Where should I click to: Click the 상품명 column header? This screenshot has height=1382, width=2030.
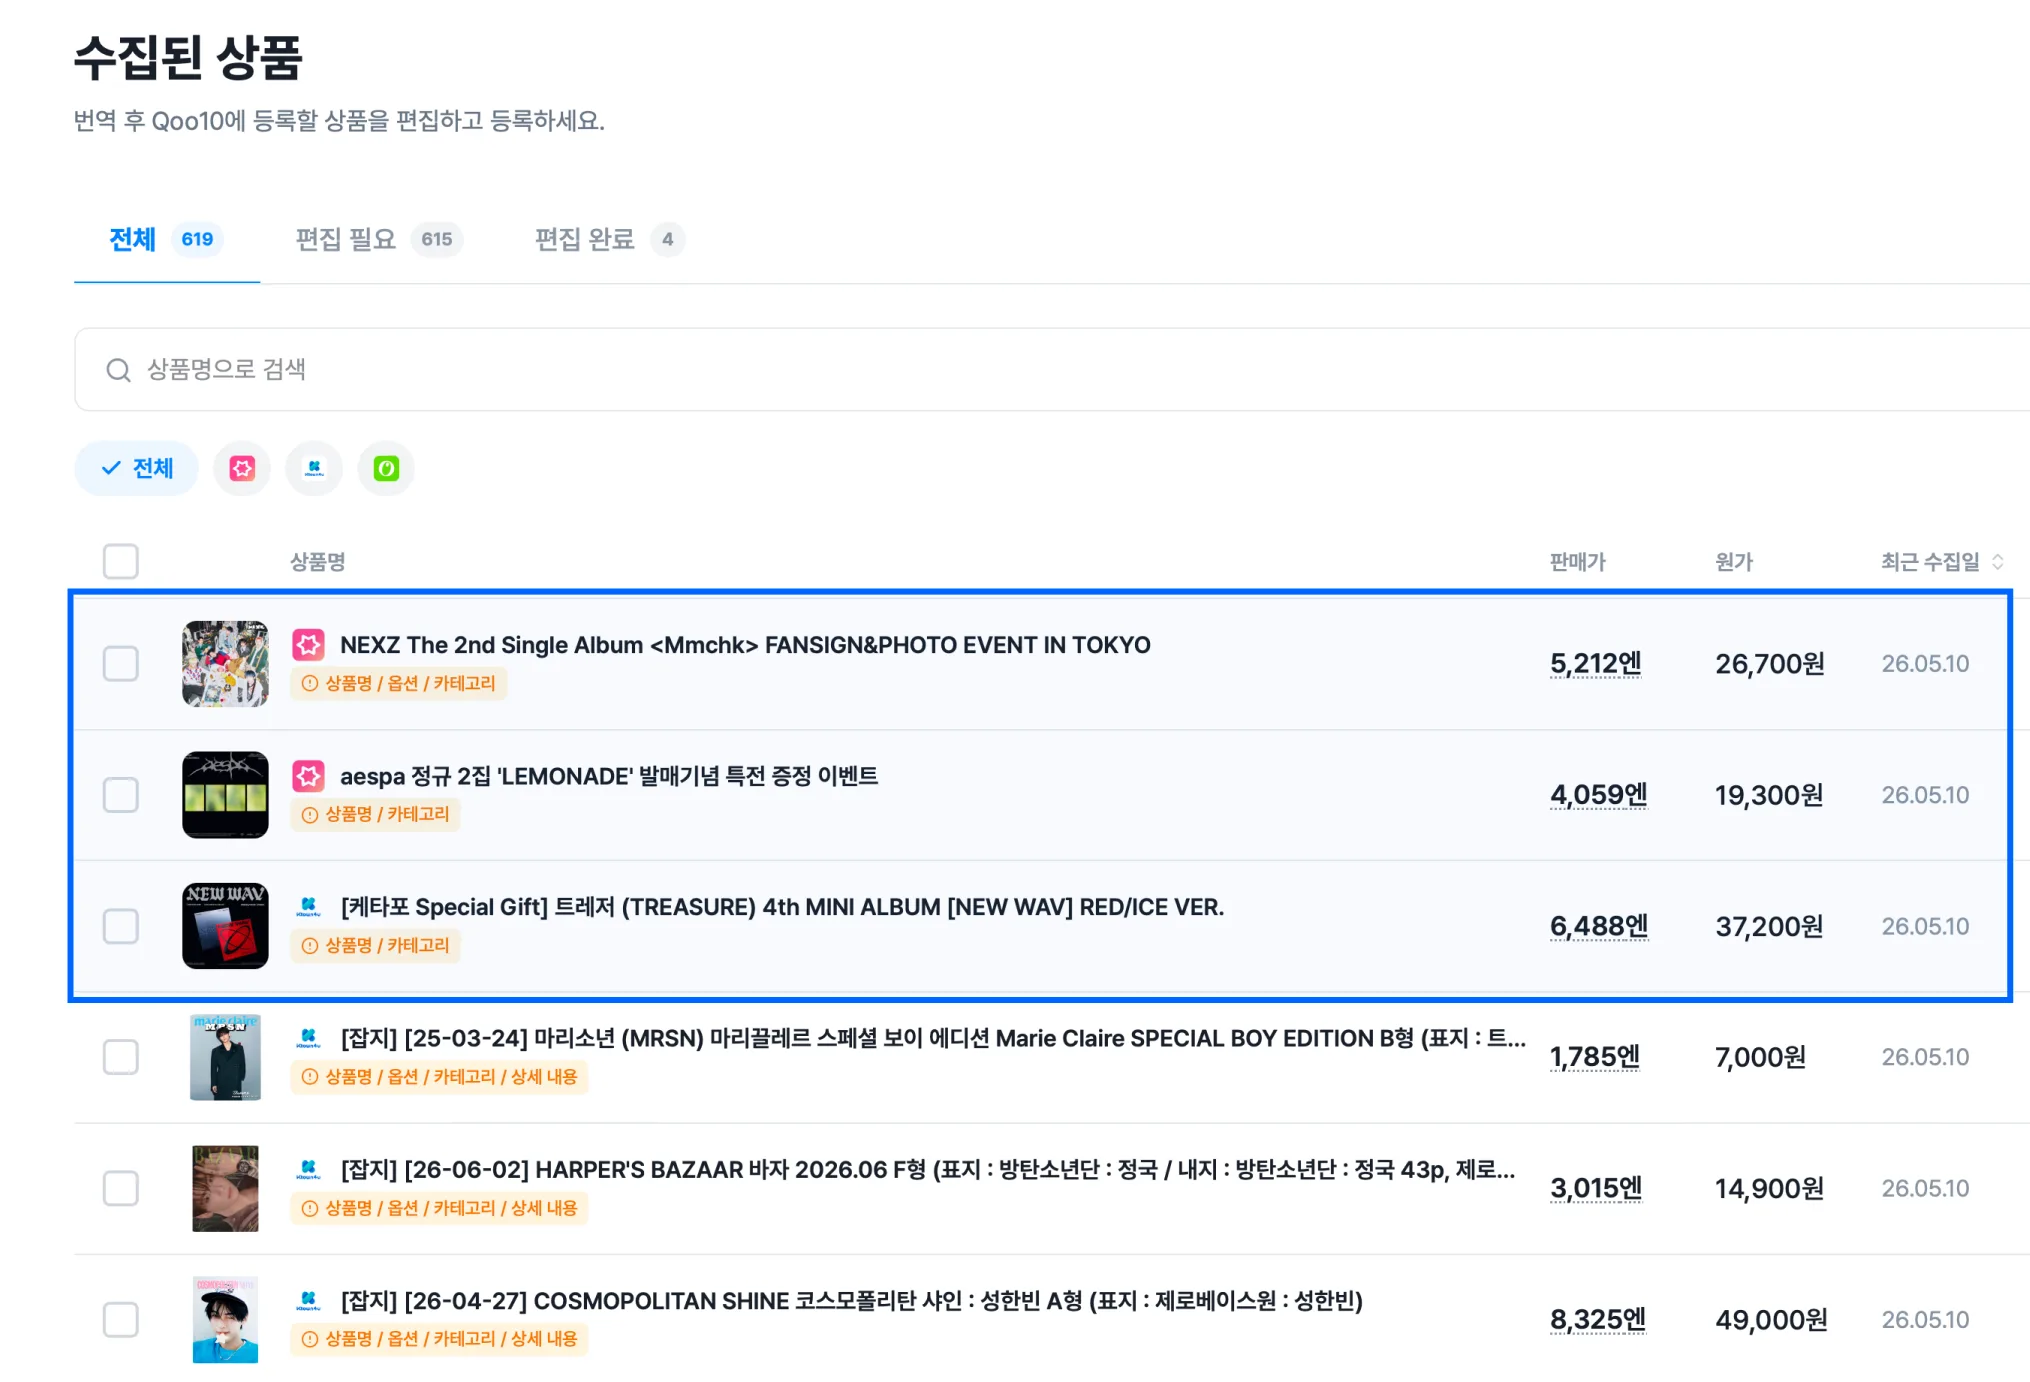click(x=317, y=562)
